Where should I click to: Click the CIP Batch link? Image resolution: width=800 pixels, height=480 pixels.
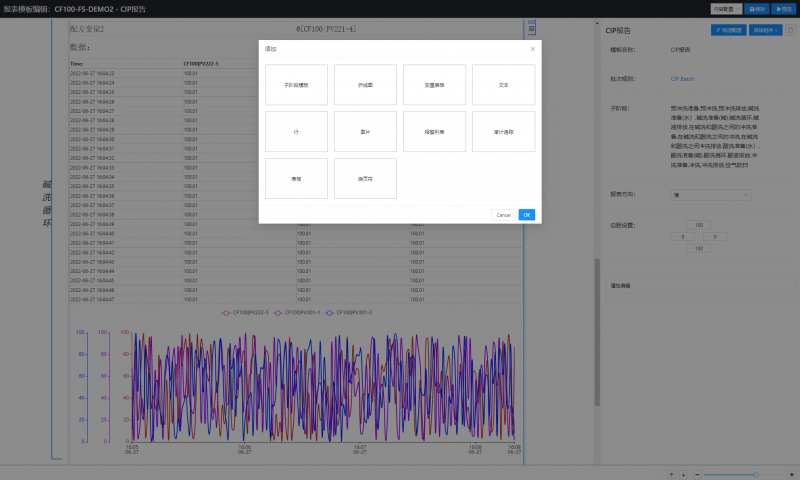click(x=681, y=77)
